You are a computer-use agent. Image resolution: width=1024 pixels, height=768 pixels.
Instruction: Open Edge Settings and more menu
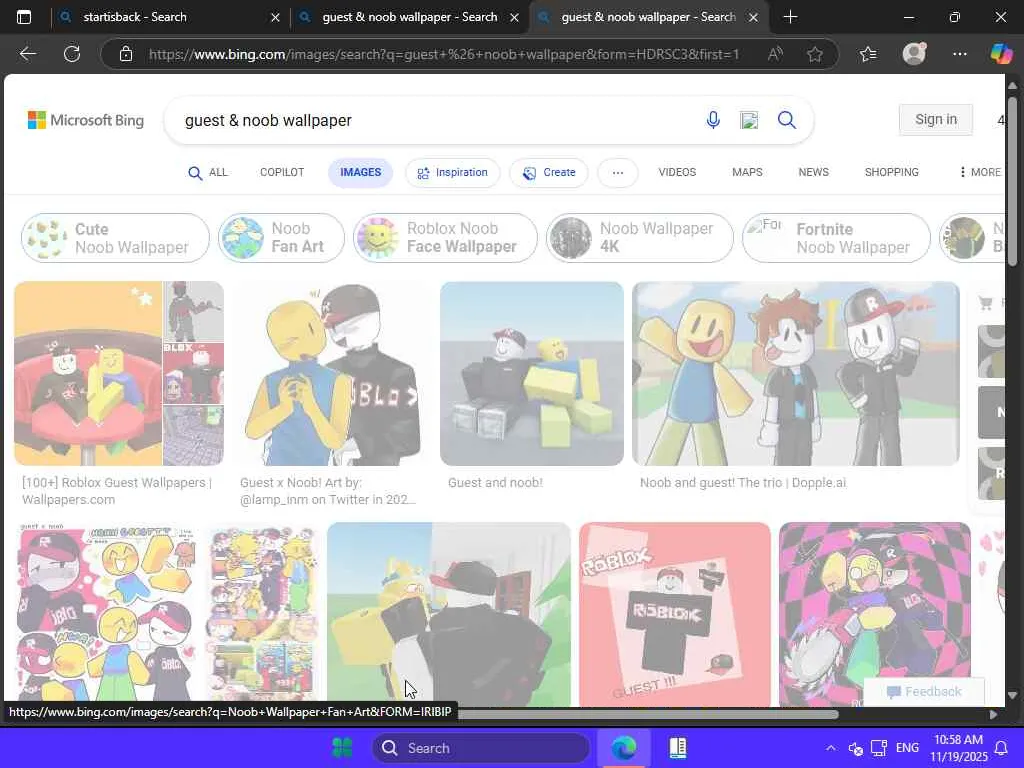coord(959,54)
